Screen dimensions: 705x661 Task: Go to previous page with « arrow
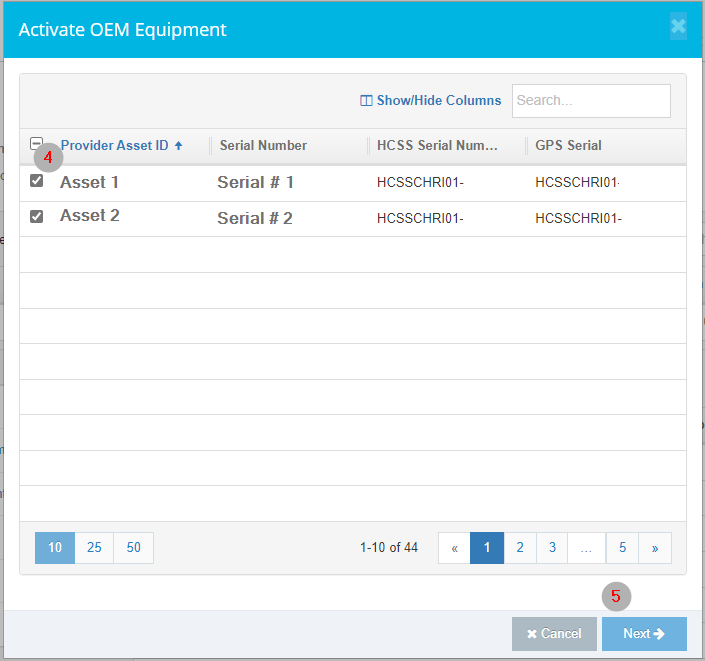click(454, 548)
